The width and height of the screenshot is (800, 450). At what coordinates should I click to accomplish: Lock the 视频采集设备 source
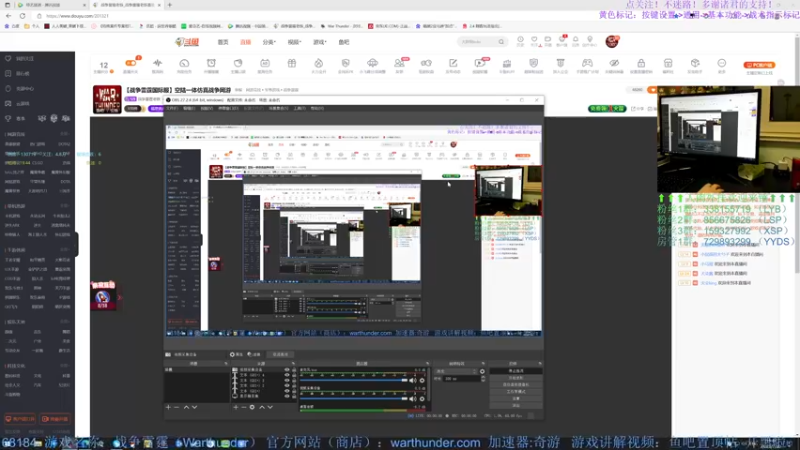click(x=293, y=370)
